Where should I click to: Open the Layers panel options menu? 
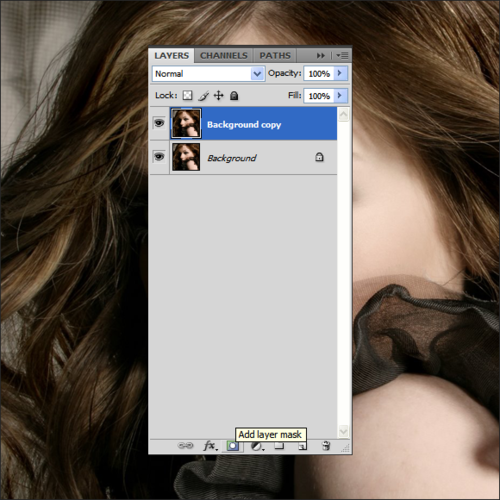coord(342,55)
